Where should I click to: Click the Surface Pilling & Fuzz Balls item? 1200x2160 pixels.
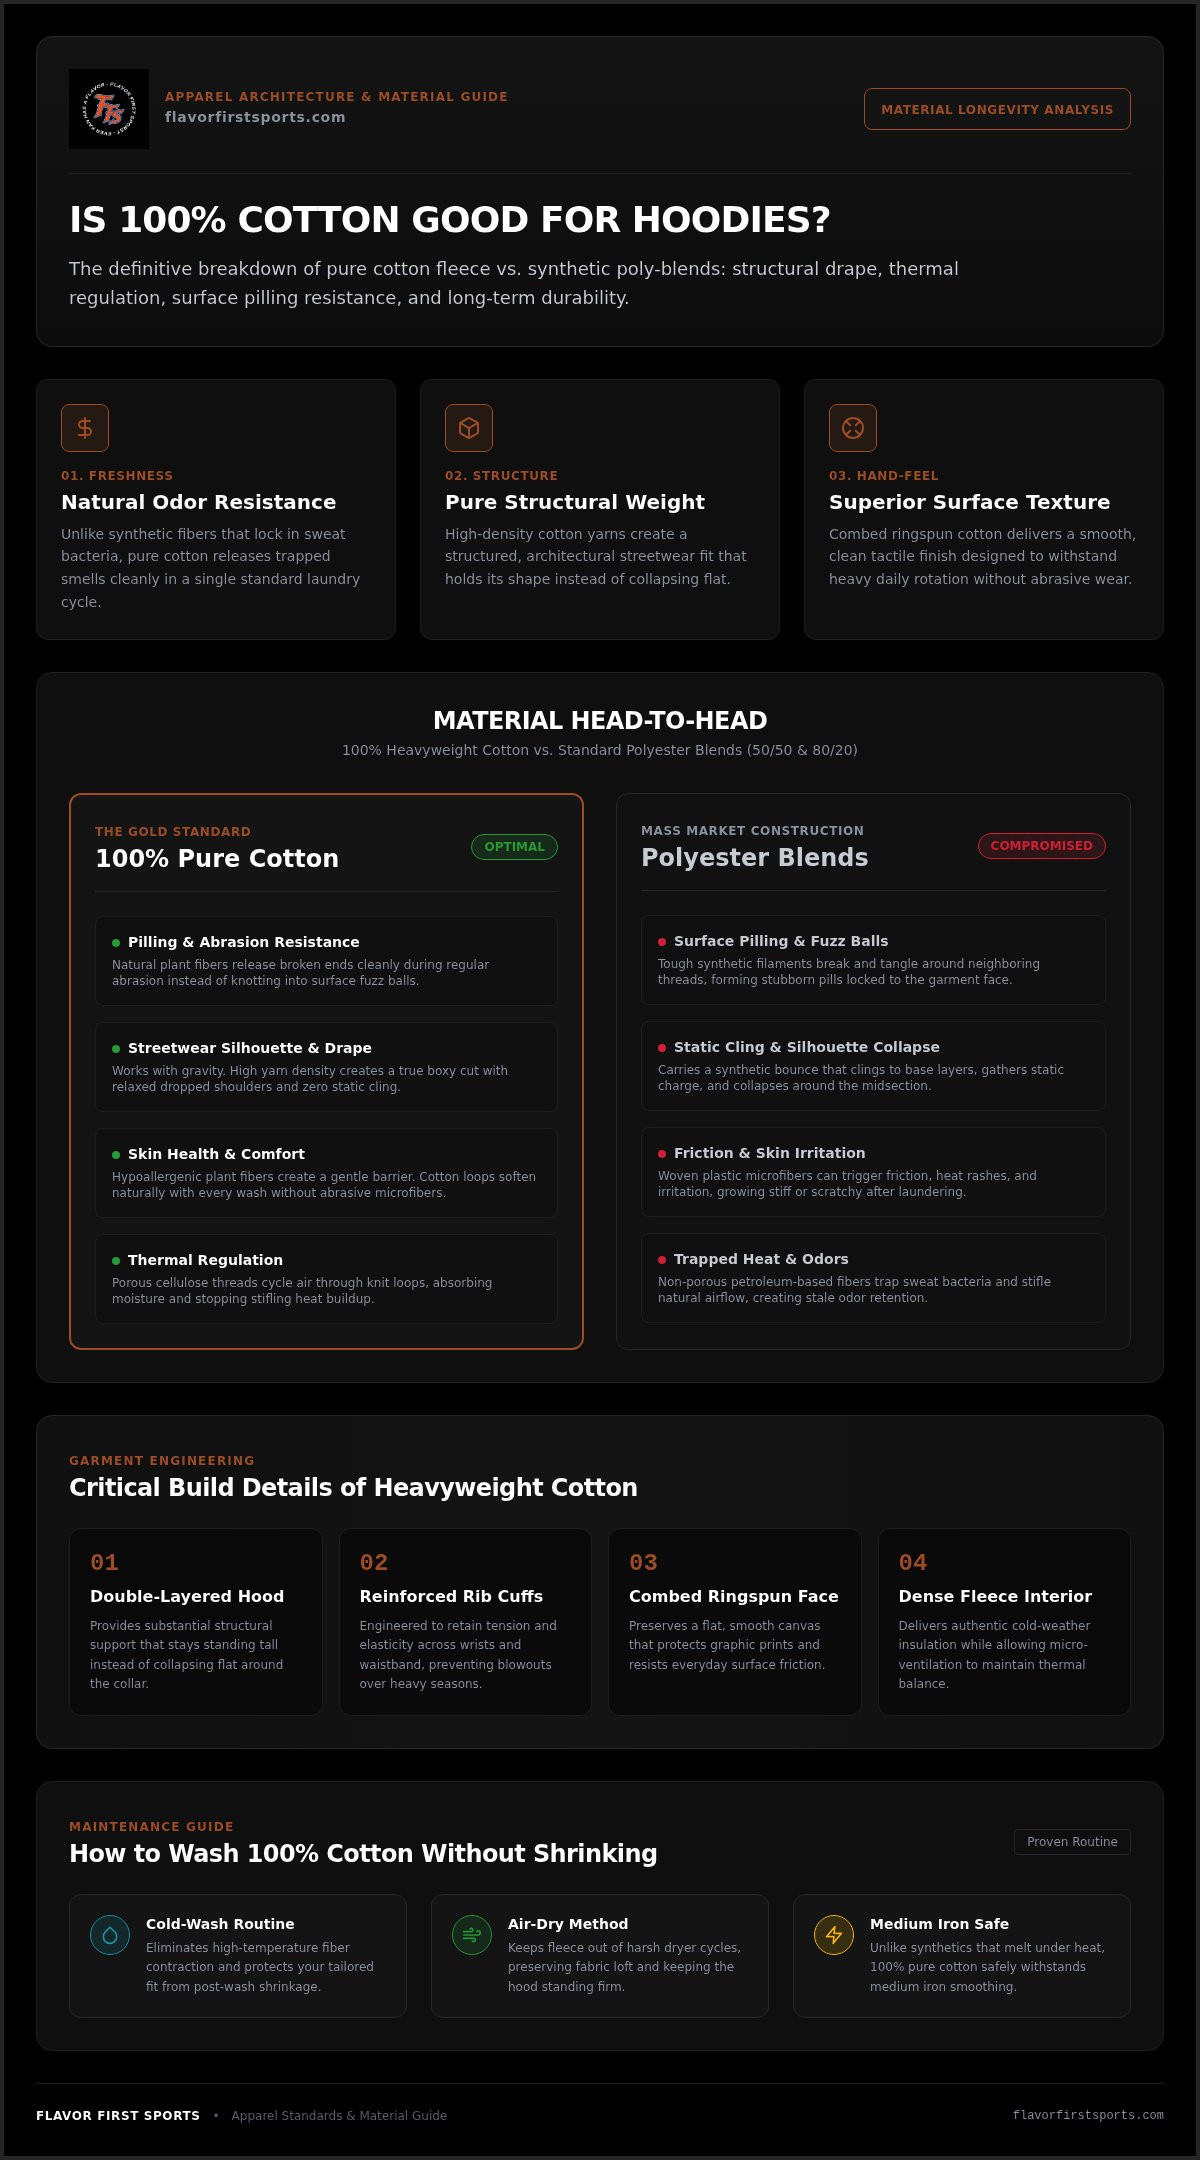(873, 960)
